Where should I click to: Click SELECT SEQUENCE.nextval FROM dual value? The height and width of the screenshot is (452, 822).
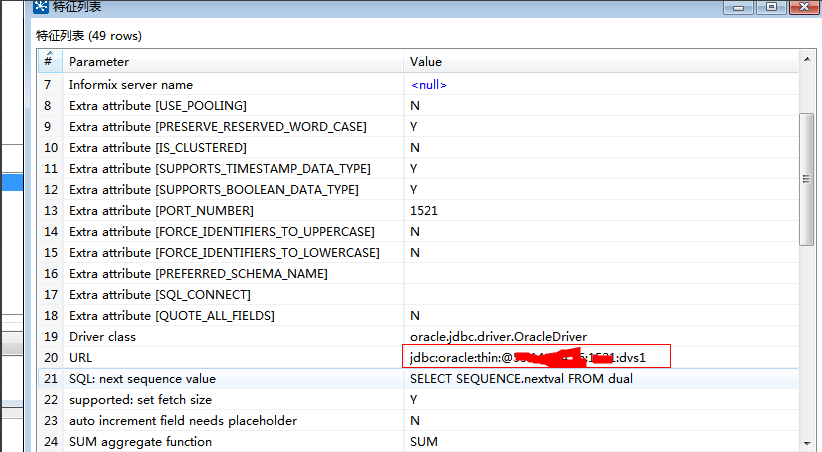point(521,378)
